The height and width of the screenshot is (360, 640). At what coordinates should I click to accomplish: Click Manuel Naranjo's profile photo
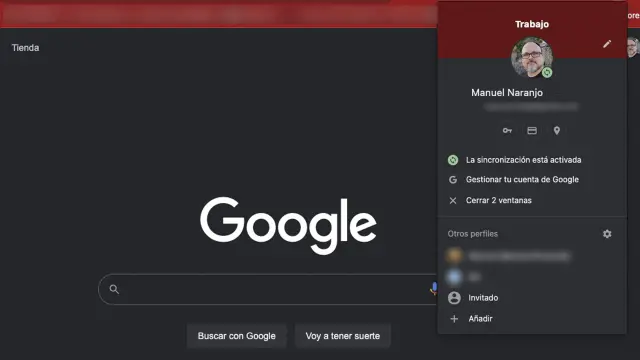[532, 58]
